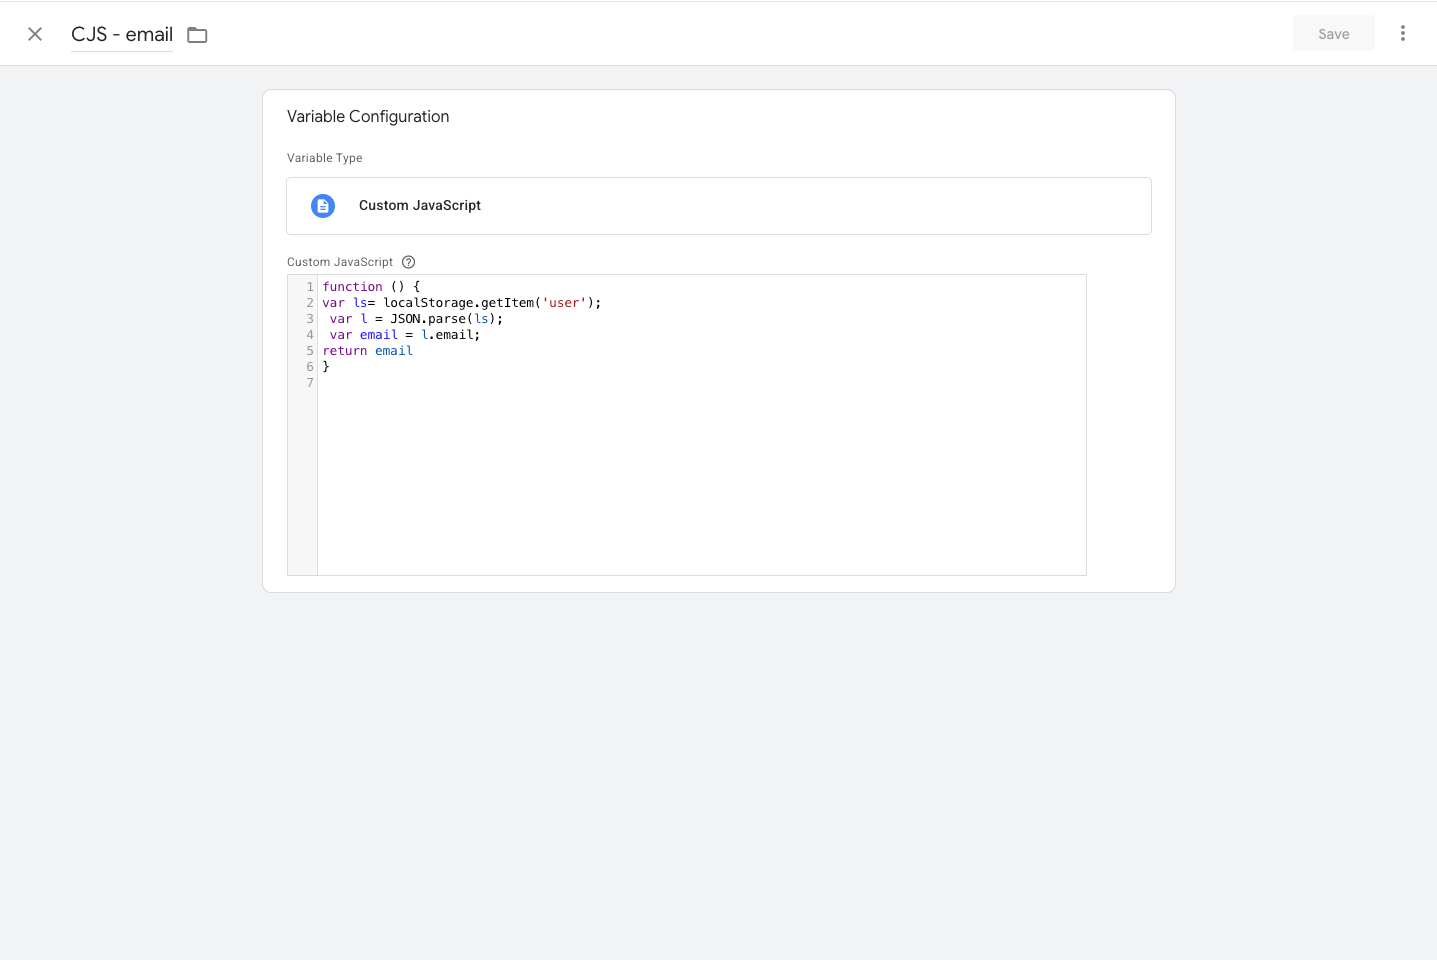Click the localStorage.getItem('user') code line
This screenshot has height=960, width=1437.
pos(462,303)
